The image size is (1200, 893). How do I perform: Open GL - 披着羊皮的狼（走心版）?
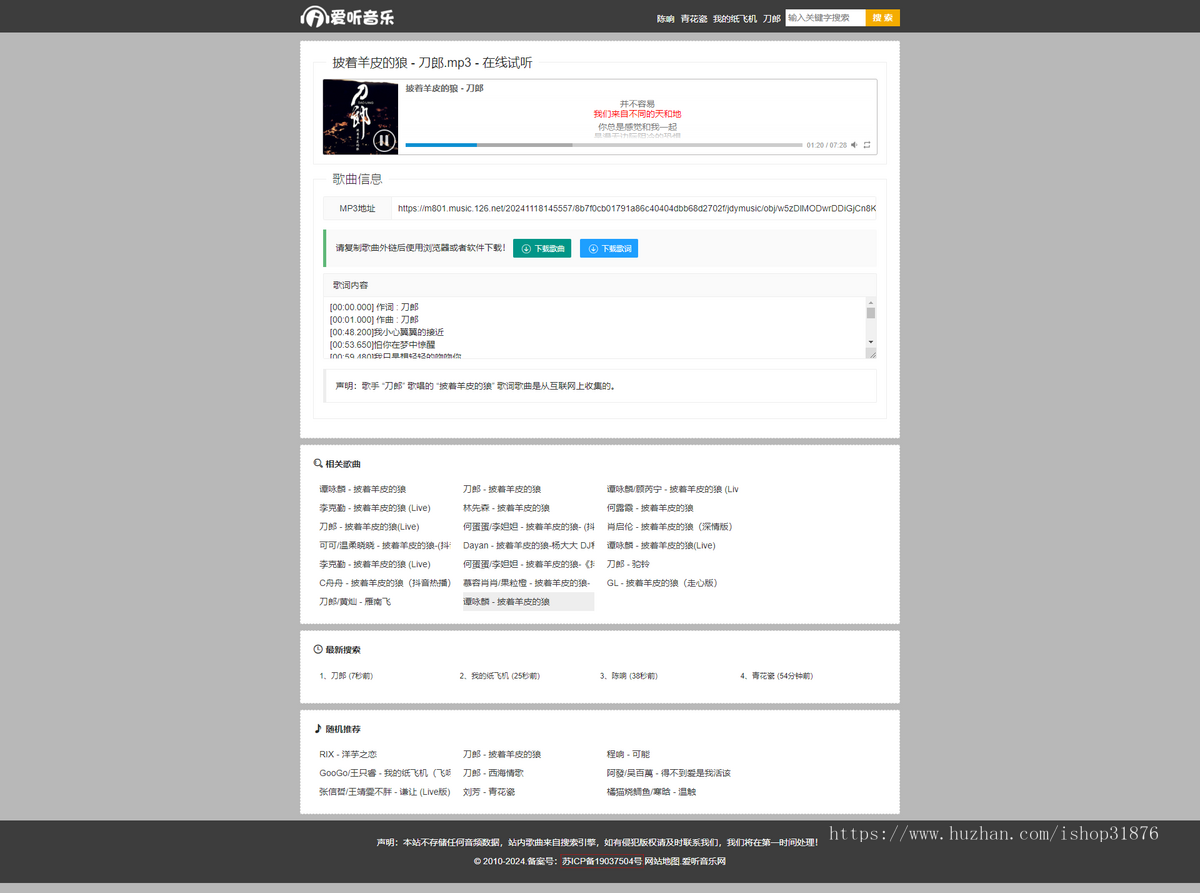[663, 583]
